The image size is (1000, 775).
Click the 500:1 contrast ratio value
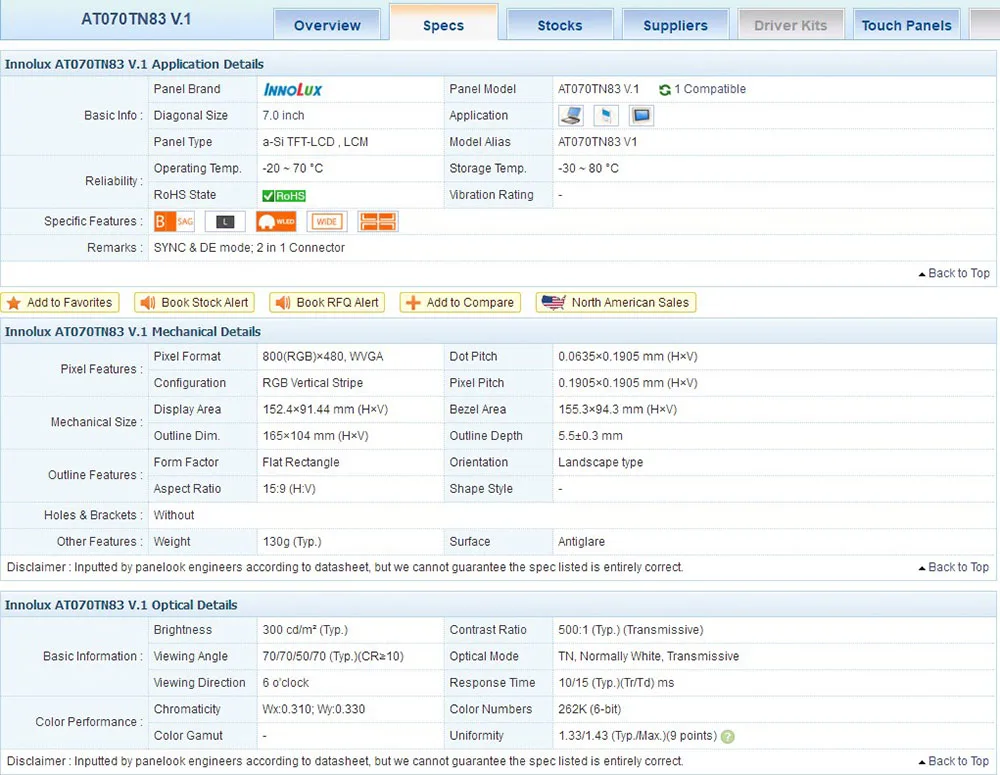point(631,630)
